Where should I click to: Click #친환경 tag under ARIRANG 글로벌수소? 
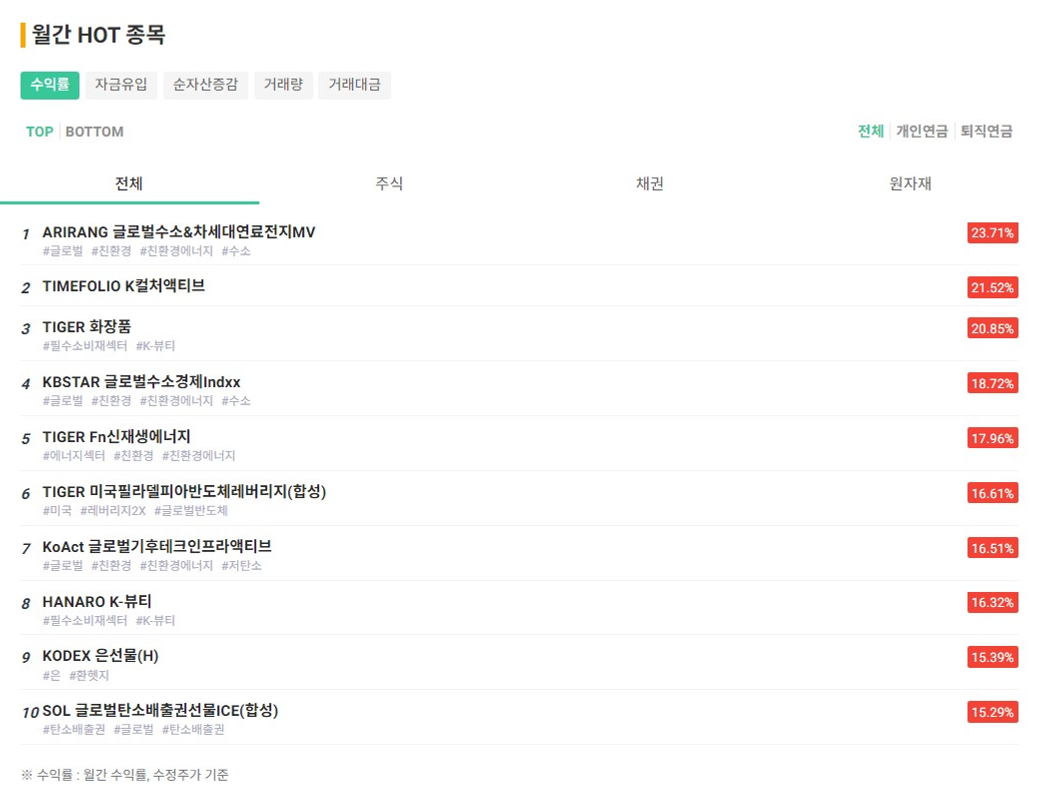(x=112, y=251)
